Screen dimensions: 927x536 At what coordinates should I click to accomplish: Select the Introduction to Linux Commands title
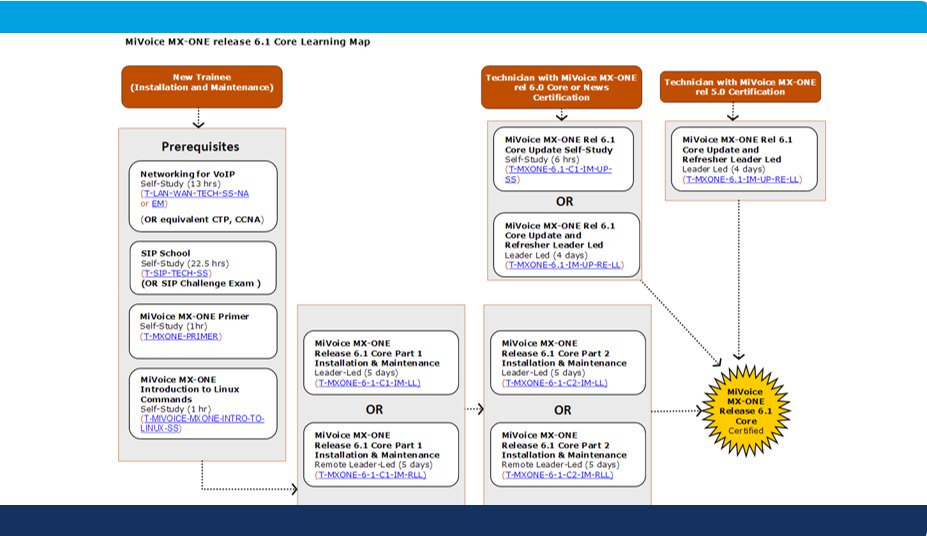(x=190, y=389)
